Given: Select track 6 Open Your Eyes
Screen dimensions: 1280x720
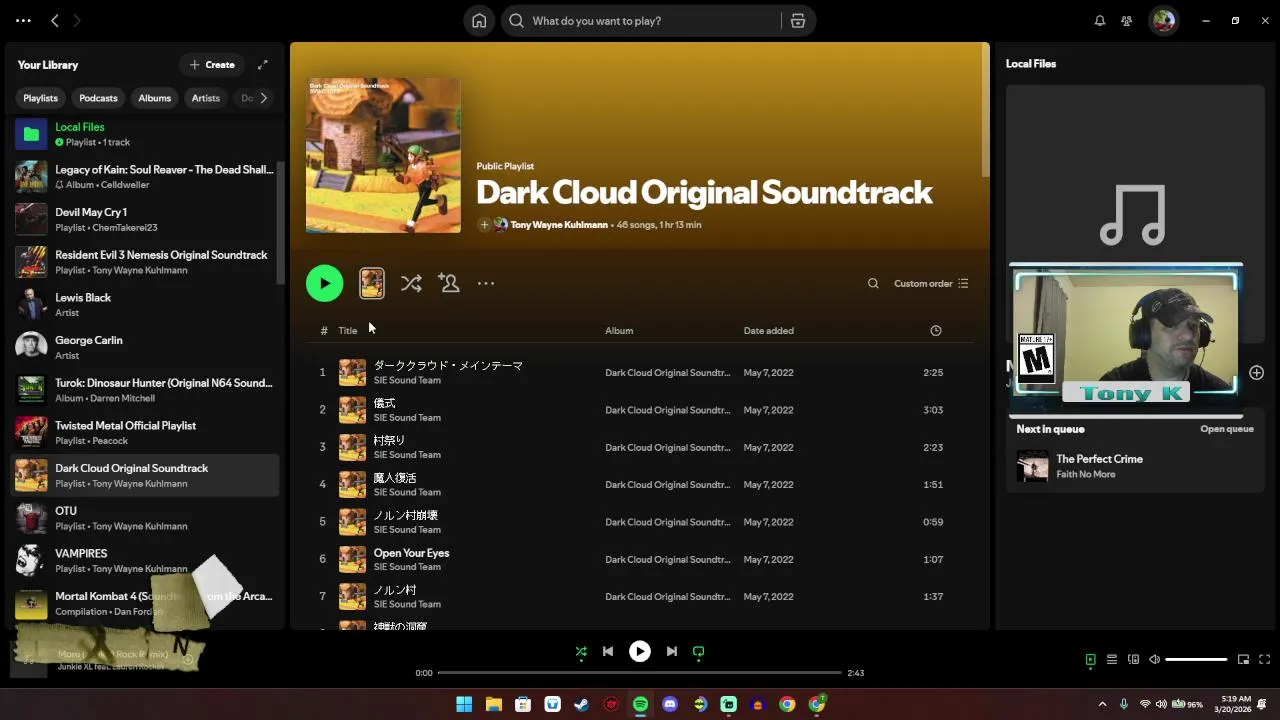Looking at the screenshot, I should tap(640, 559).
